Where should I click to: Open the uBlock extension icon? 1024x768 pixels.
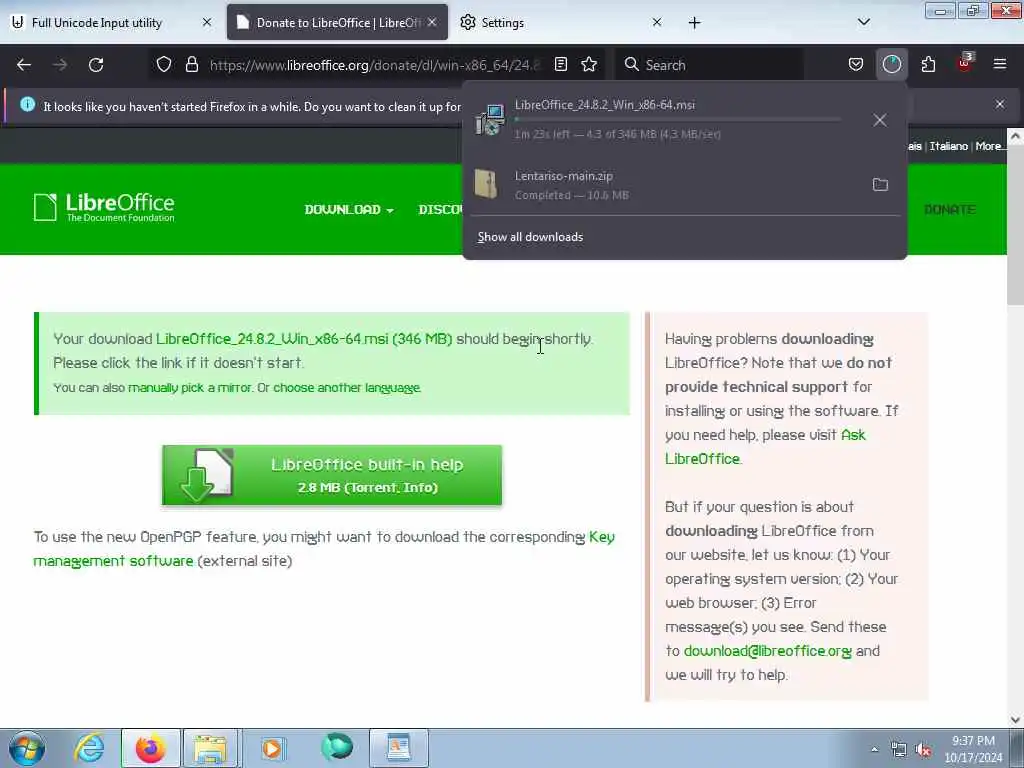(x=965, y=63)
